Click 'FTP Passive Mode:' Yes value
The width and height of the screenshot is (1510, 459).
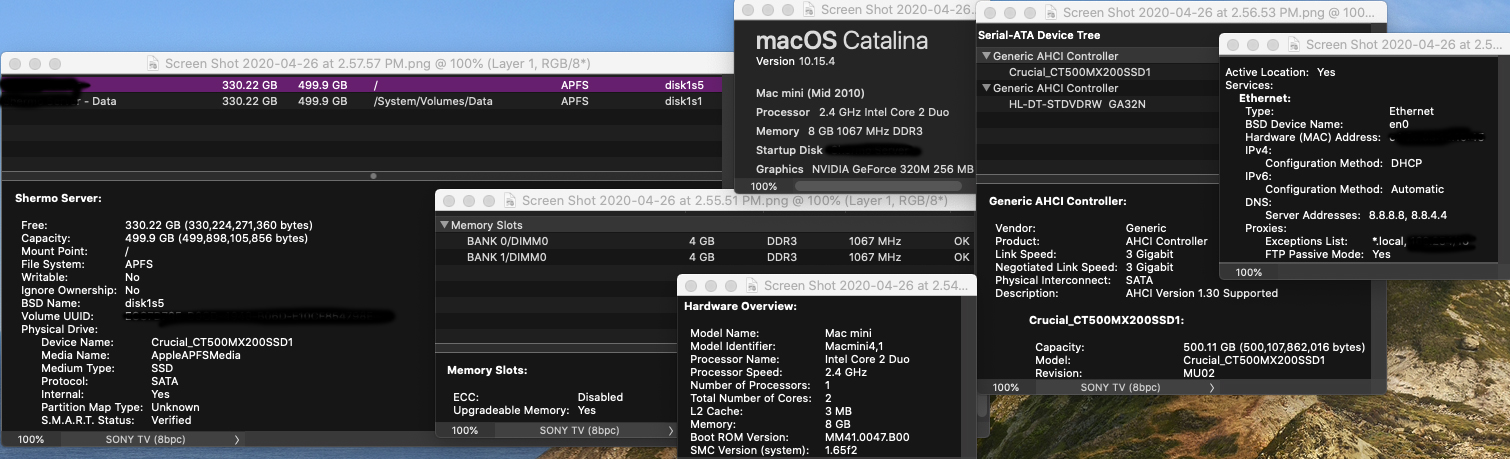(x=1381, y=254)
